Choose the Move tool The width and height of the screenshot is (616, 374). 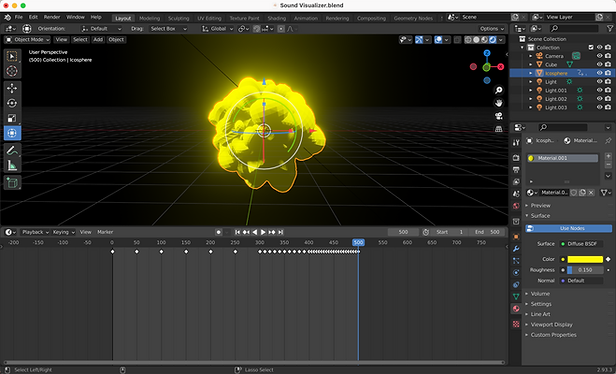[x=12, y=88]
